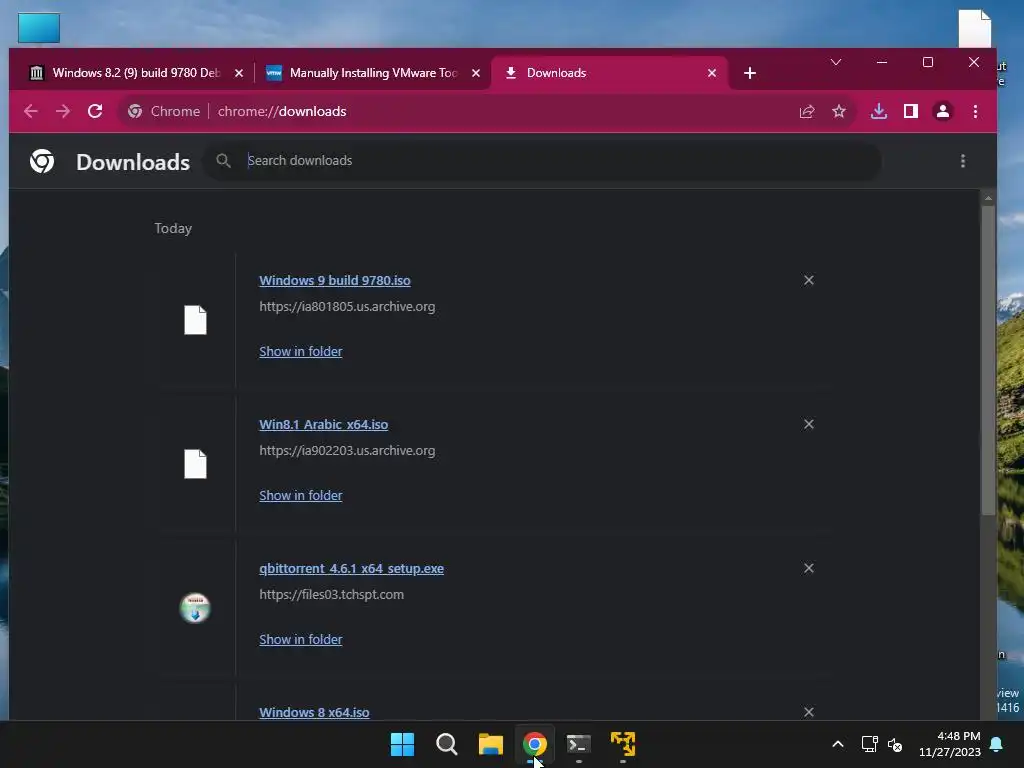The width and height of the screenshot is (1024, 768).
Task: Remove Win8.1_Arabic_x64.iso from list
Action: click(x=808, y=424)
